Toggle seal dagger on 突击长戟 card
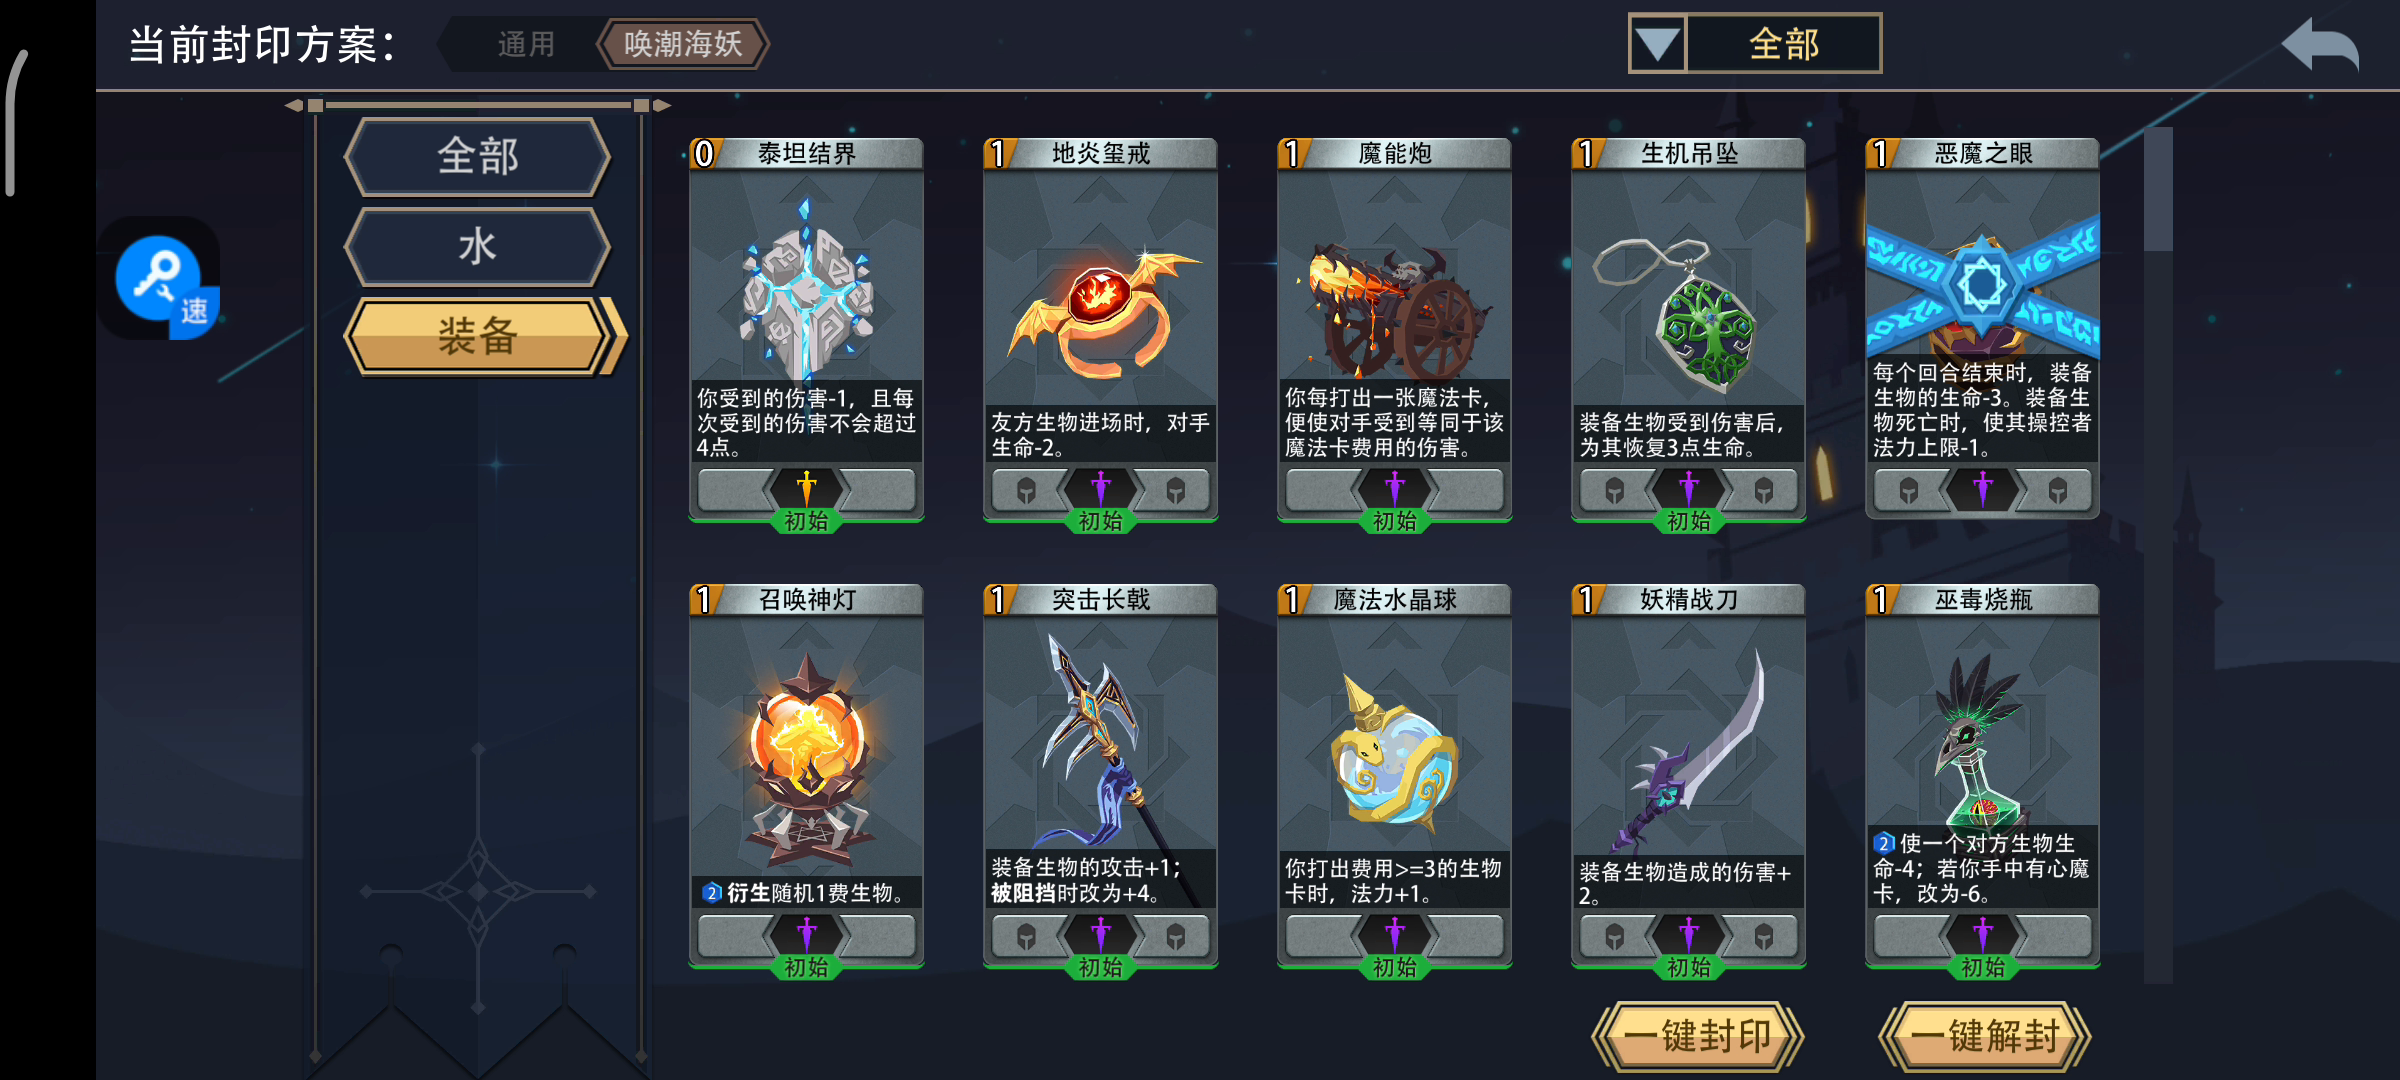The height and width of the screenshot is (1080, 2400). (1100, 936)
